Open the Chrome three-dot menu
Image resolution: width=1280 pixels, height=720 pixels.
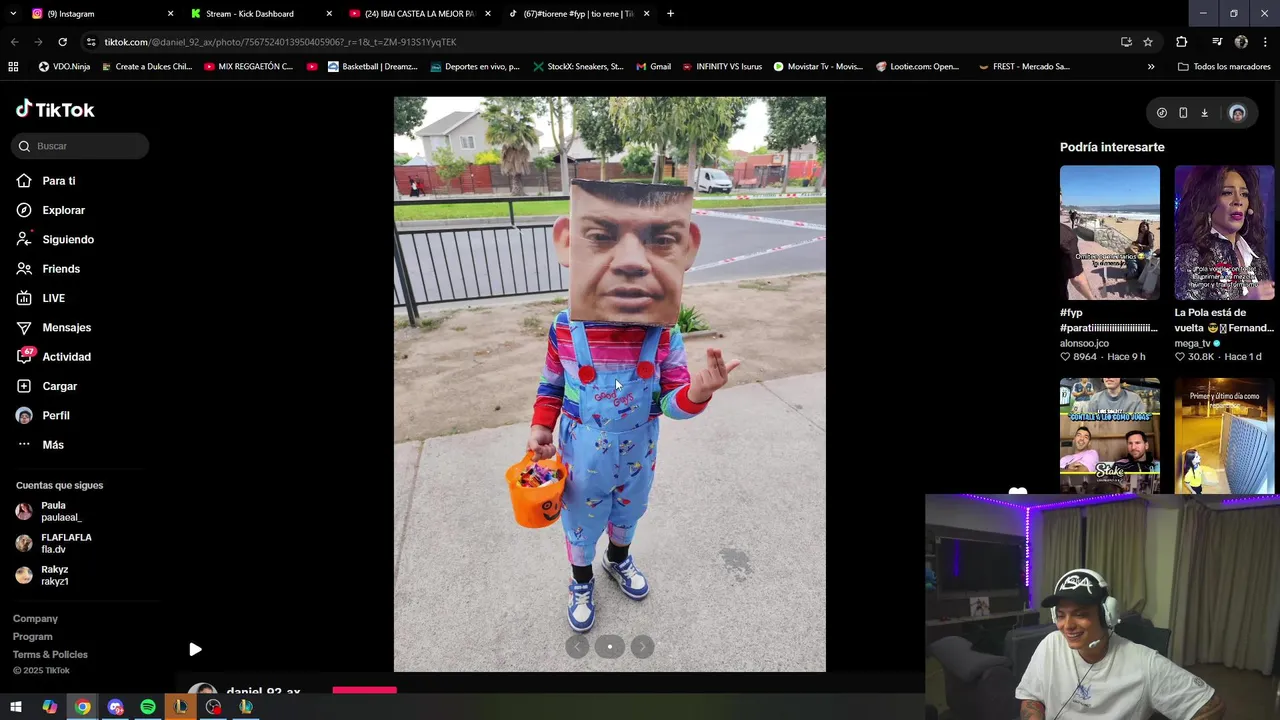pyautogui.click(x=1266, y=42)
